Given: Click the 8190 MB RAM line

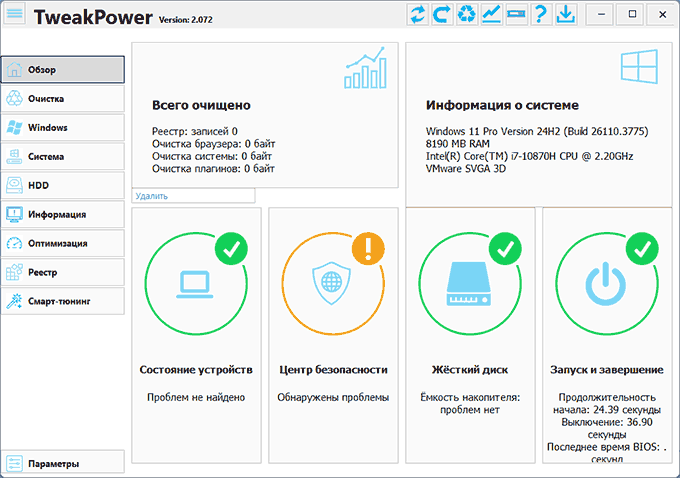Looking at the screenshot, I should click(458, 144).
